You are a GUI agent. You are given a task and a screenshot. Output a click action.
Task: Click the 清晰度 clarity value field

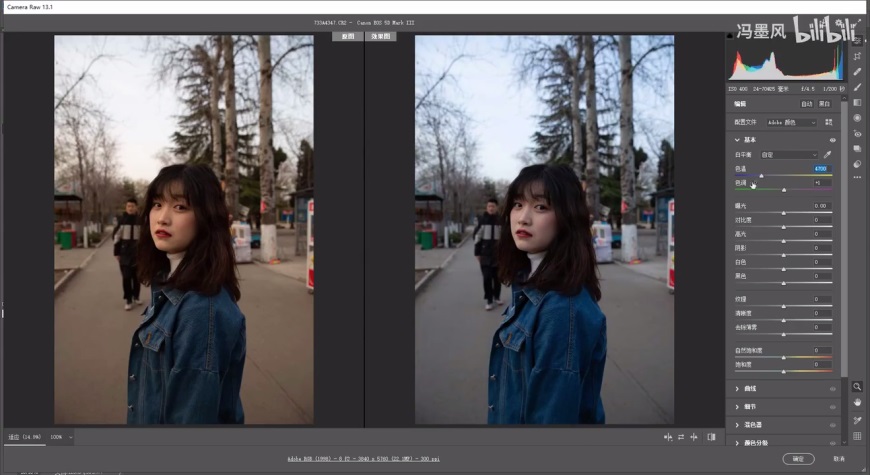tap(822, 313)
